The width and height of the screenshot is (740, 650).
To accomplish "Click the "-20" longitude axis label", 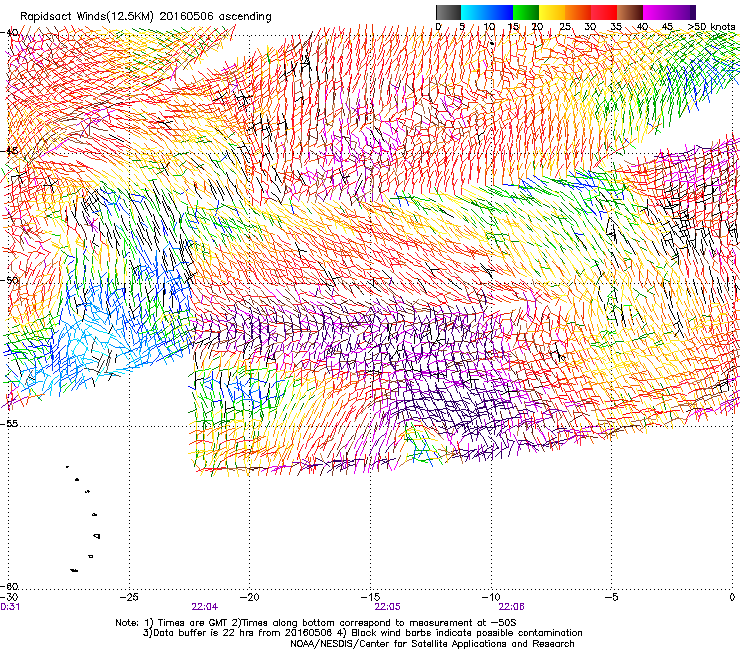I will coord(250,597).
